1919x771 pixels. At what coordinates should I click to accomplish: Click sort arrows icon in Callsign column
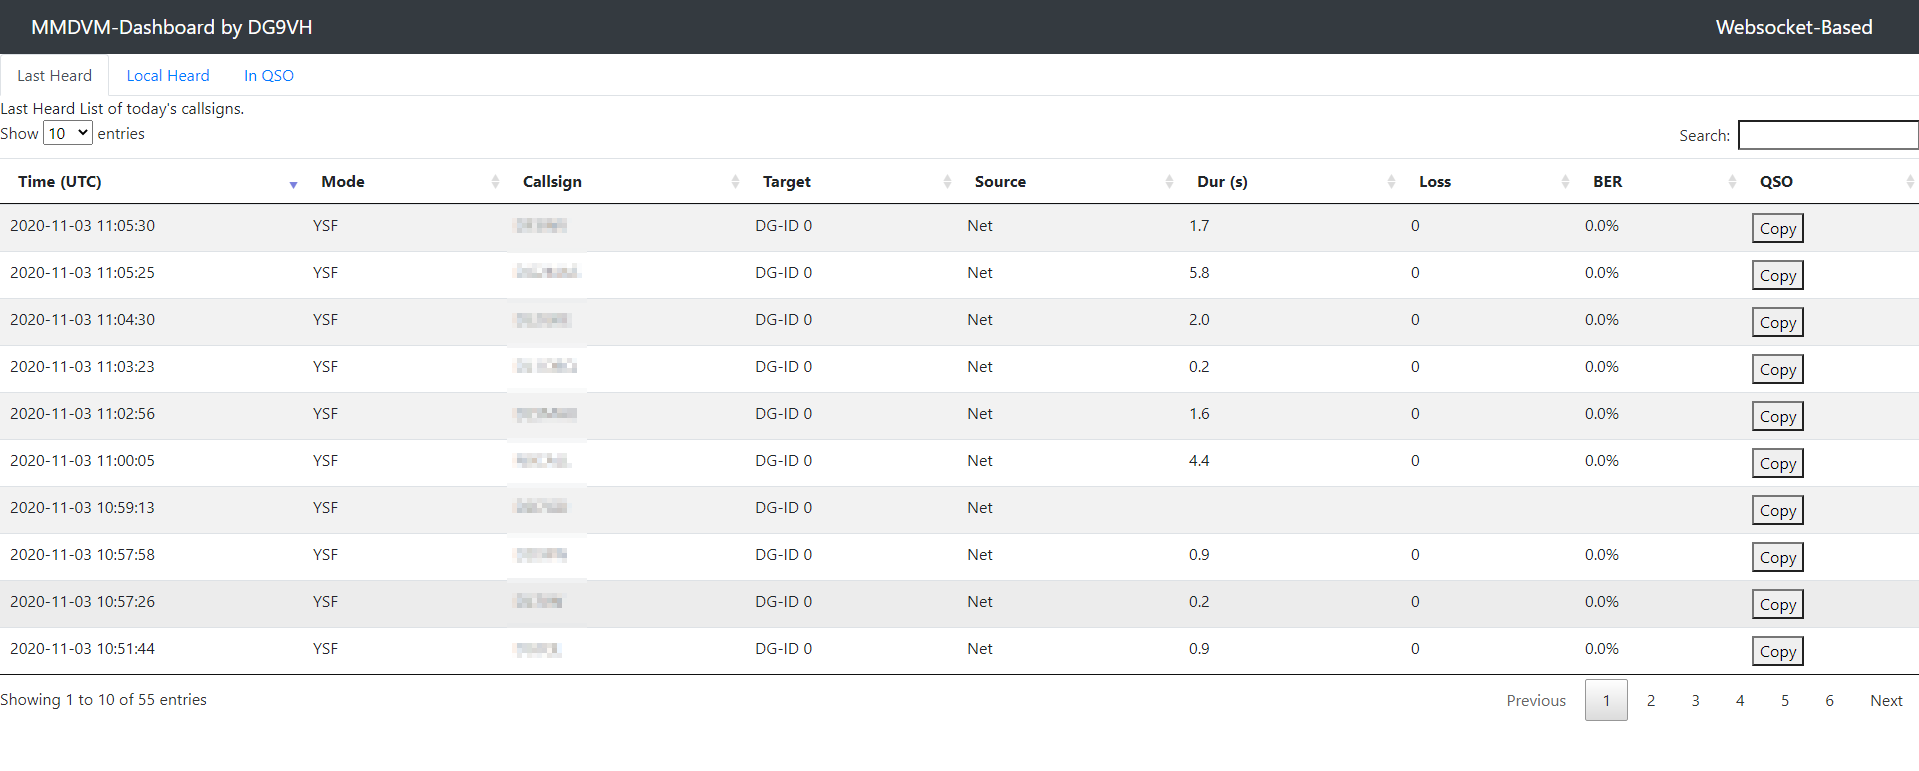[x=735, y=182]
